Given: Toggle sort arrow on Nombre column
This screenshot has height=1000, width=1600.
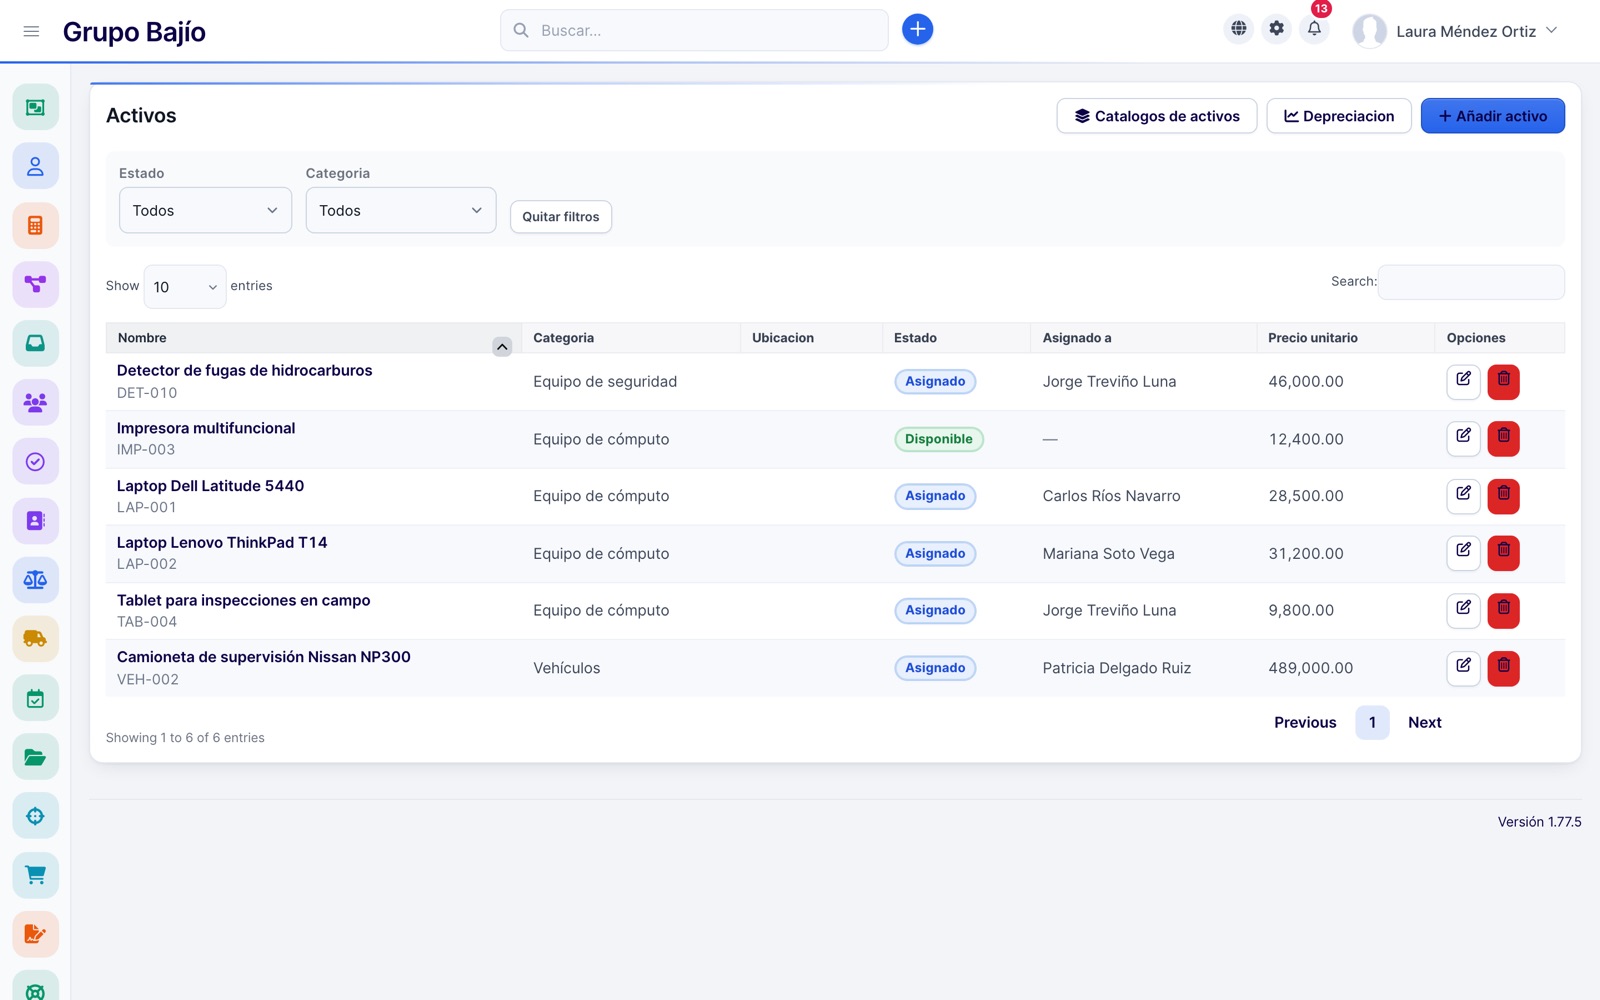Looking at the screenshot, I should [x=502, y=346].
